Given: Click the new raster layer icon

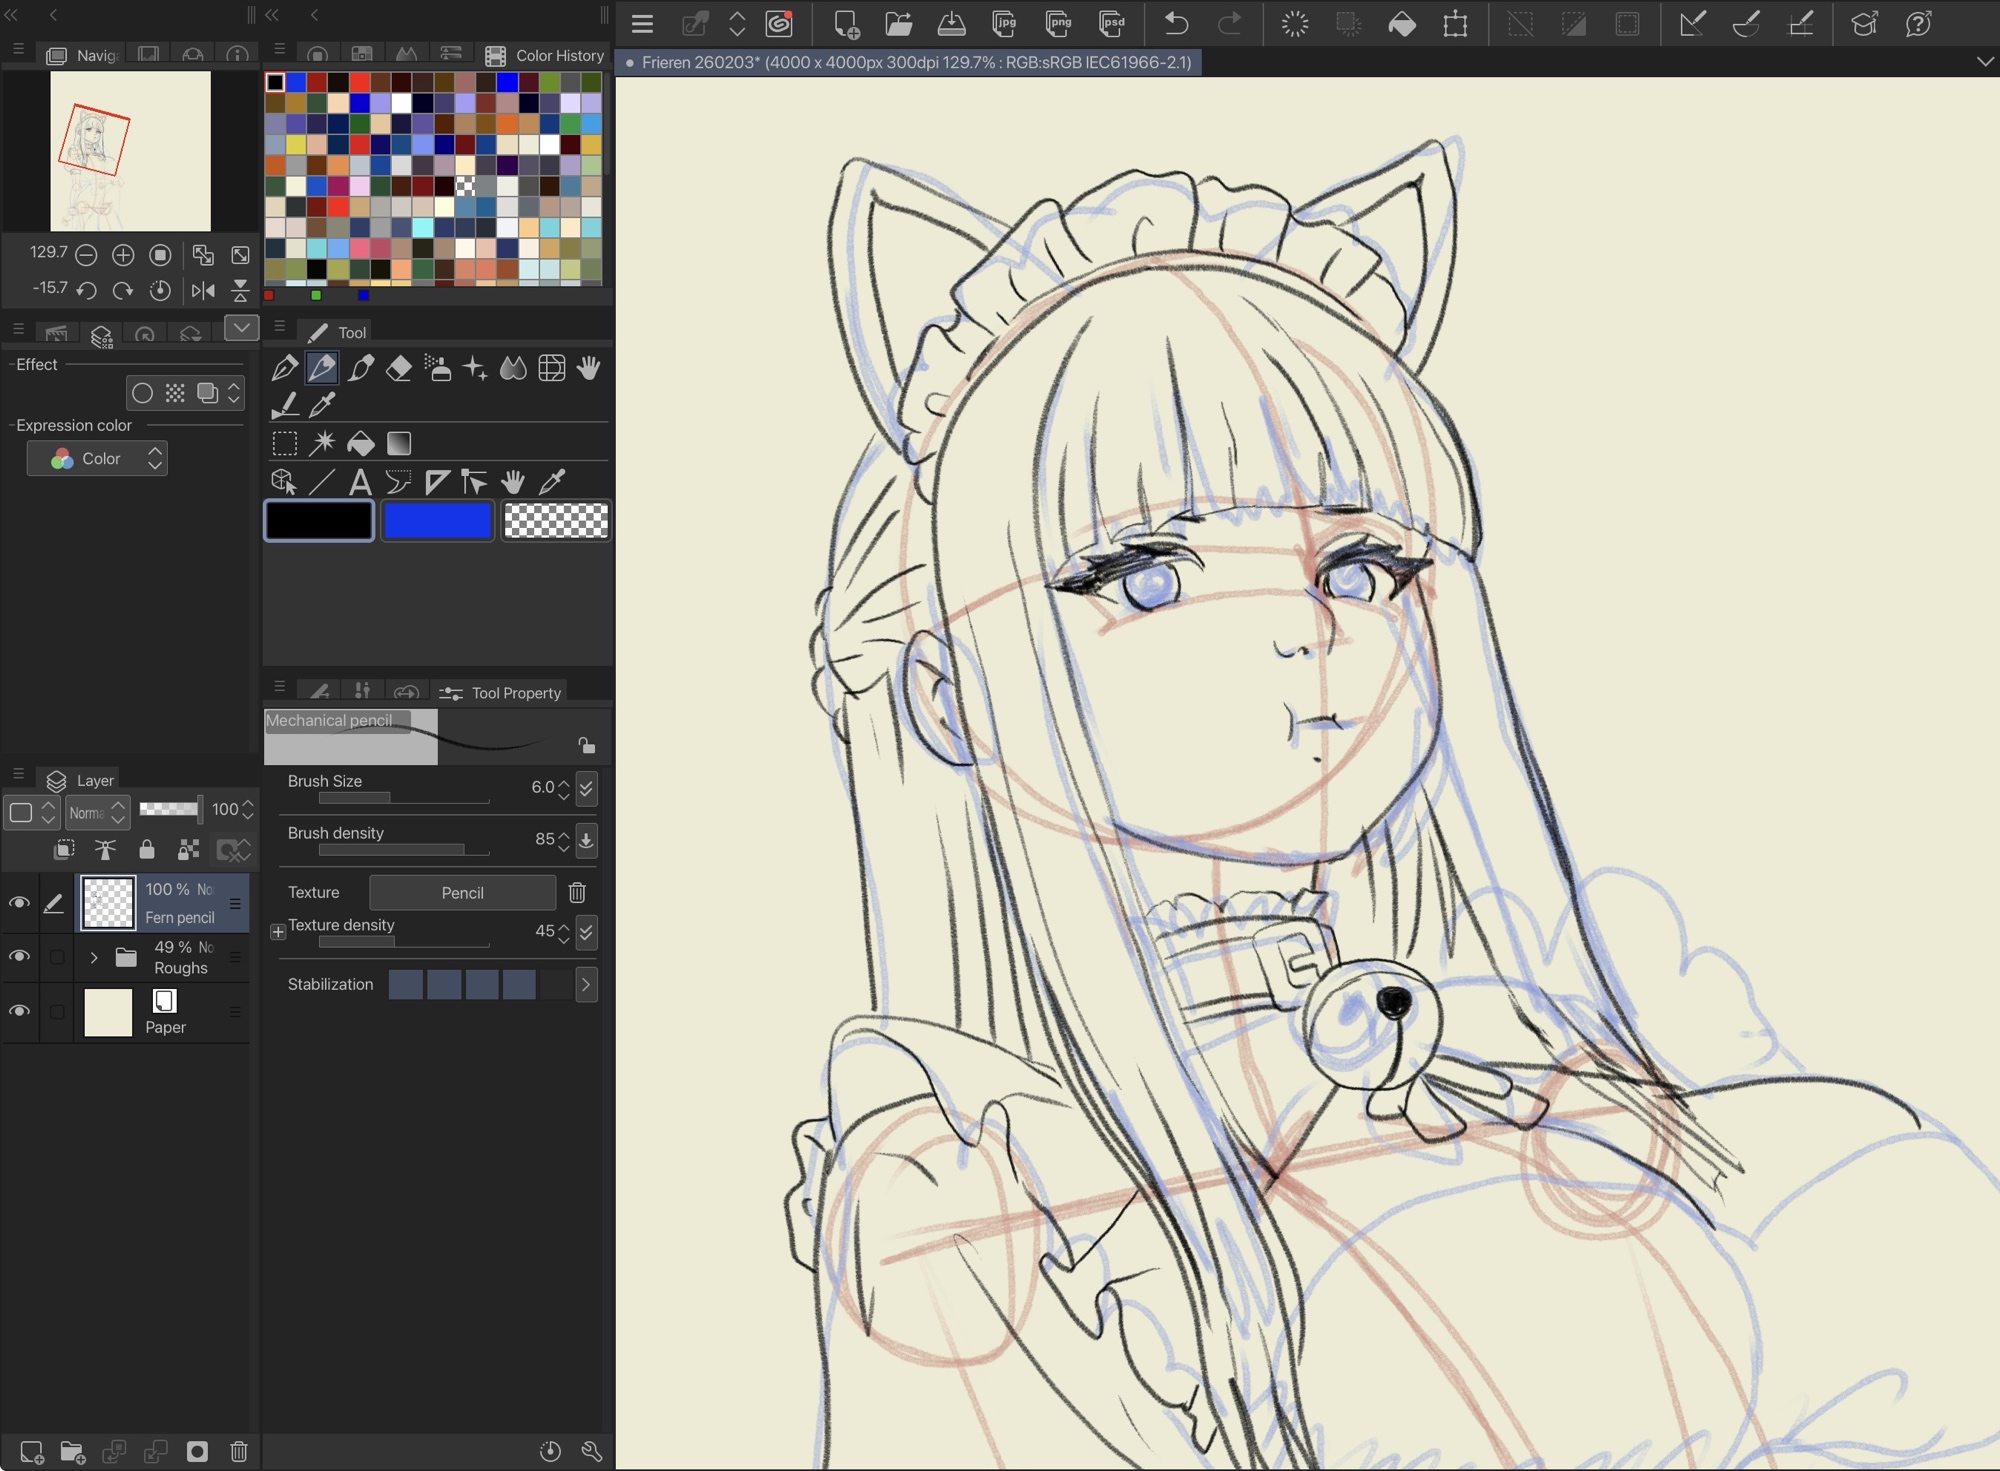Looking at the screenshot, I should click(31, 1451).
